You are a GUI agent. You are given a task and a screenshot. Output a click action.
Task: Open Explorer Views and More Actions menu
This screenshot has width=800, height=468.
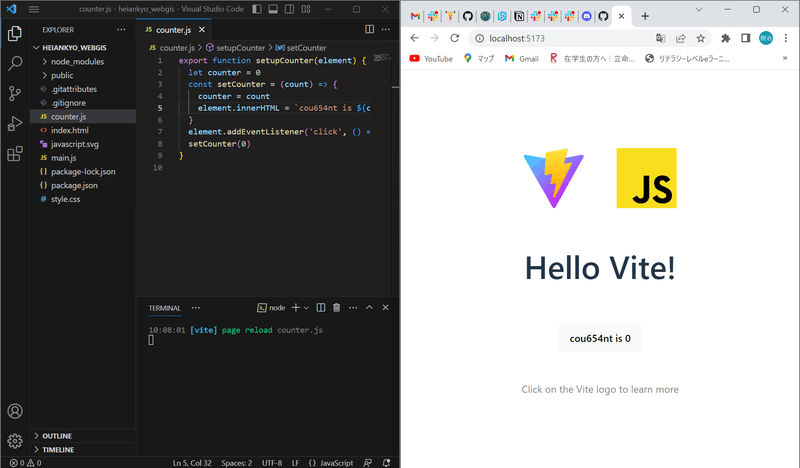[x=121, y=30]
